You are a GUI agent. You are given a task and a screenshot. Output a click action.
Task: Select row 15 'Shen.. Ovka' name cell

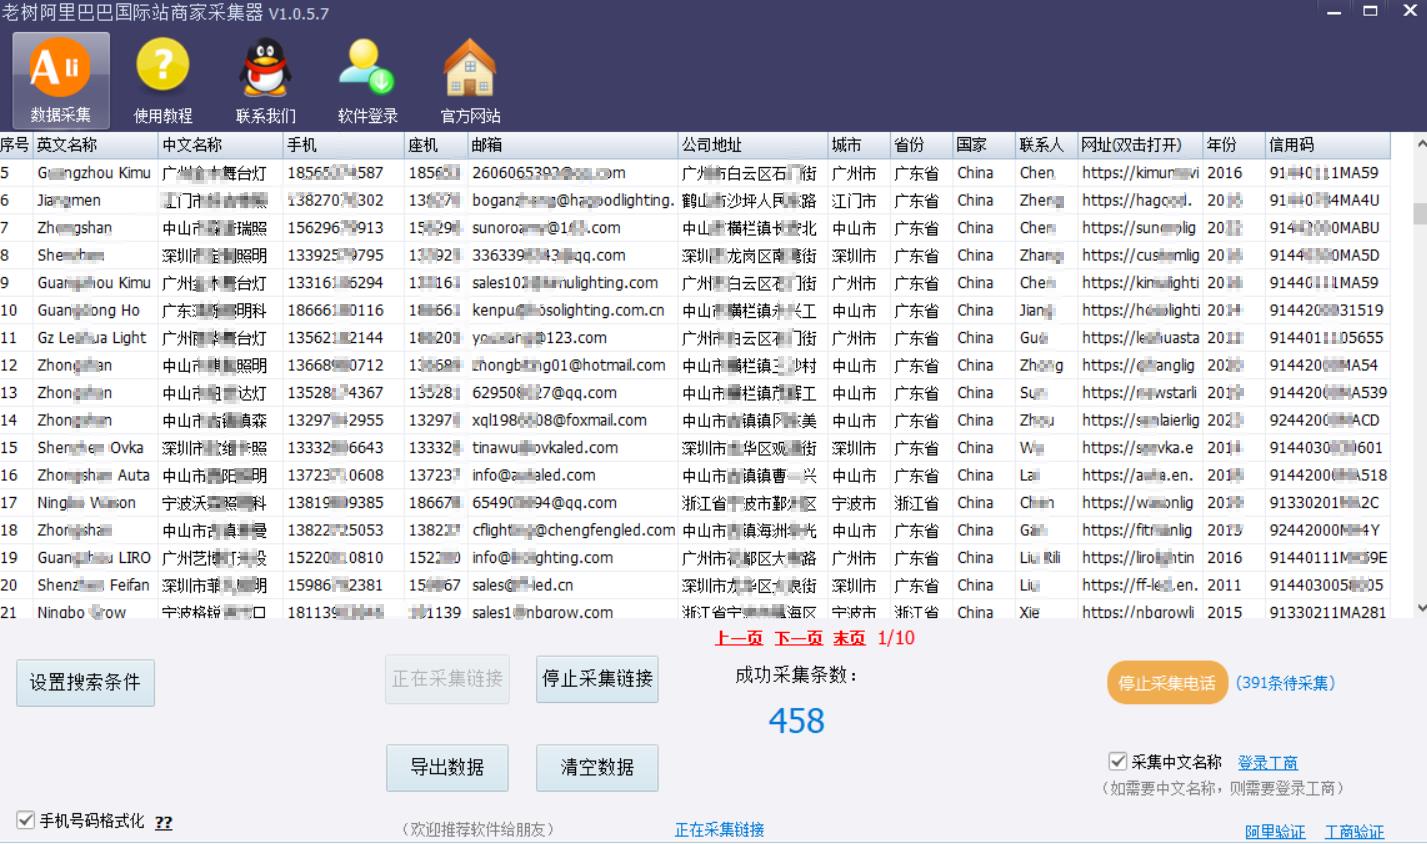(x=95, y=448)
